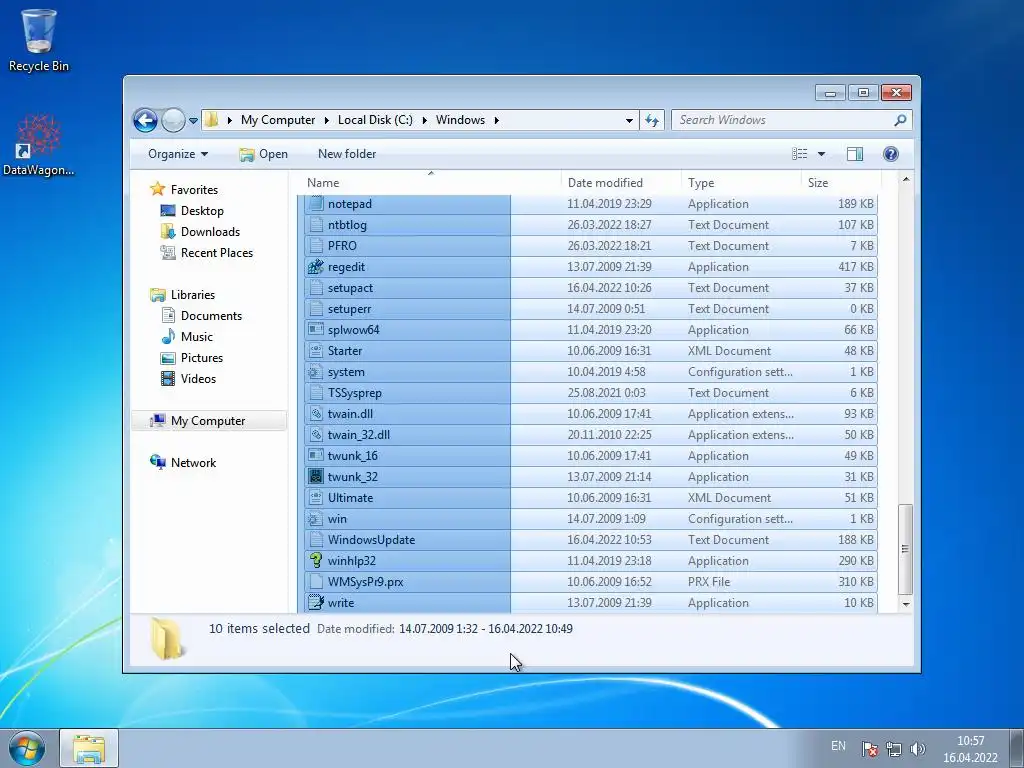Open the Recycle Bin desktop icon
The image size is (1024, 768).
[39, 40]
